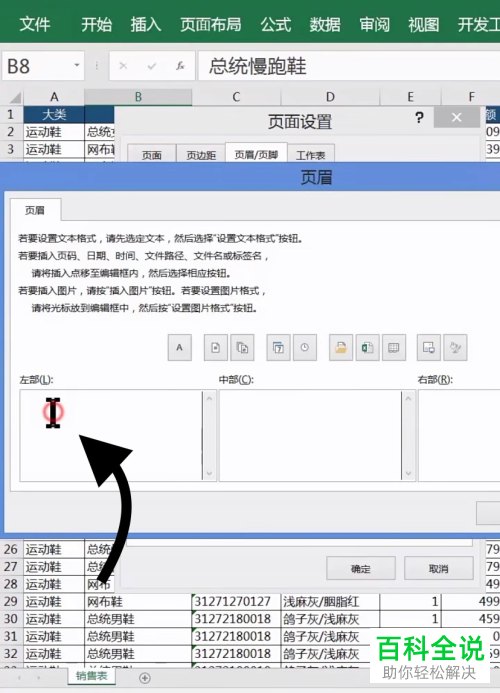Click cell 31271270127

(x=237, y=602)
